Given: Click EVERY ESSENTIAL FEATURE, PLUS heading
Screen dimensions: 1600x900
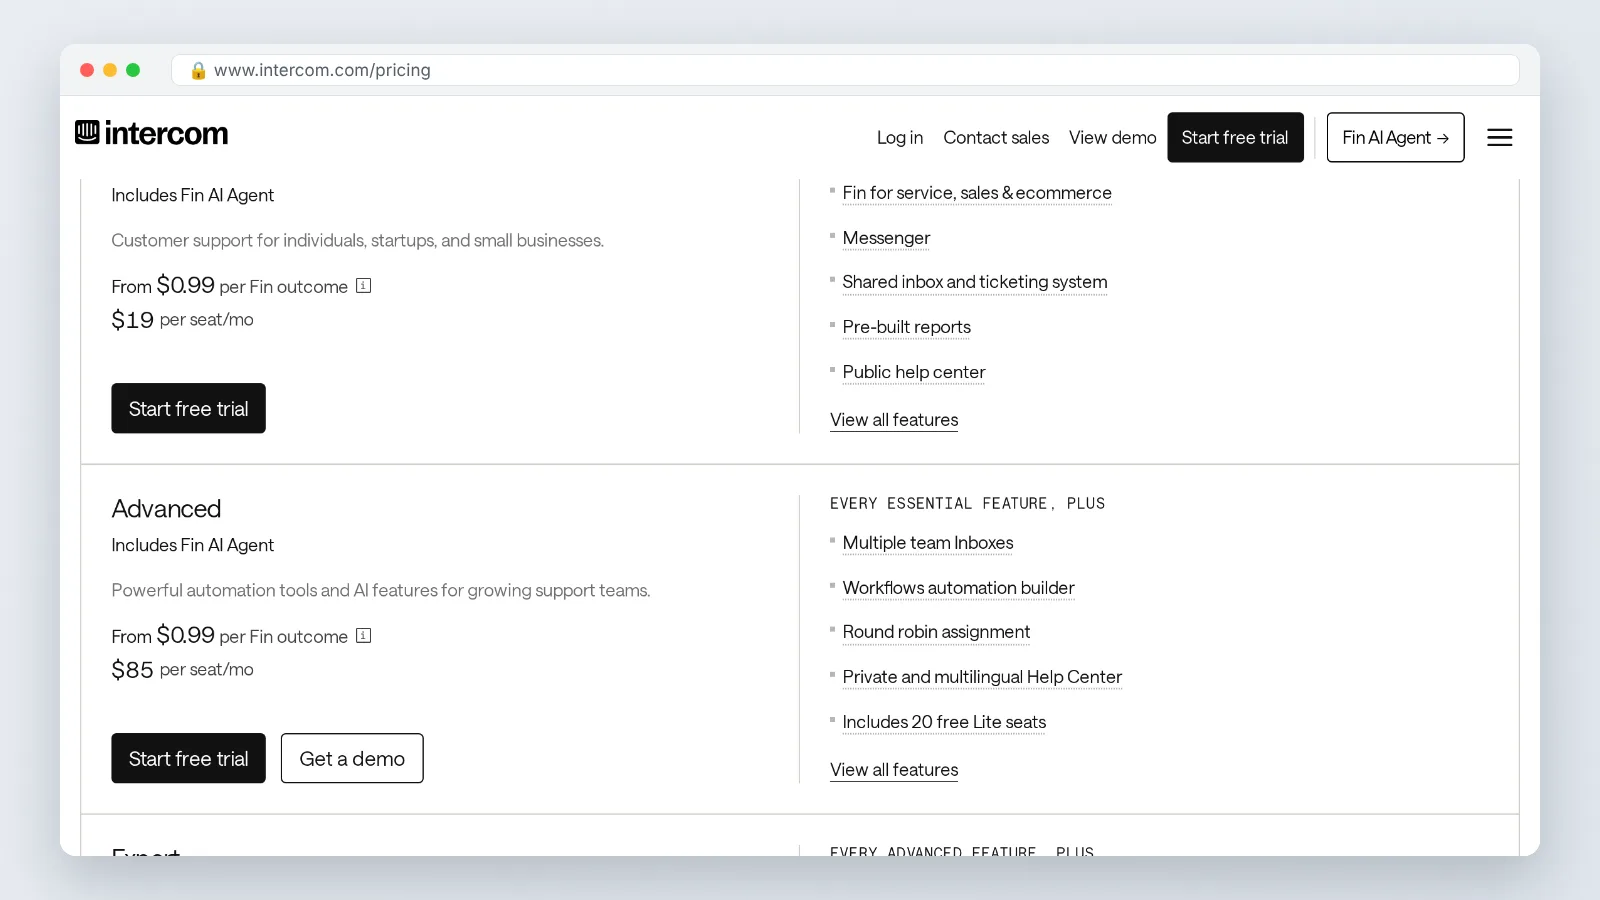Looking at the screenshot, I should coord(967,503).
